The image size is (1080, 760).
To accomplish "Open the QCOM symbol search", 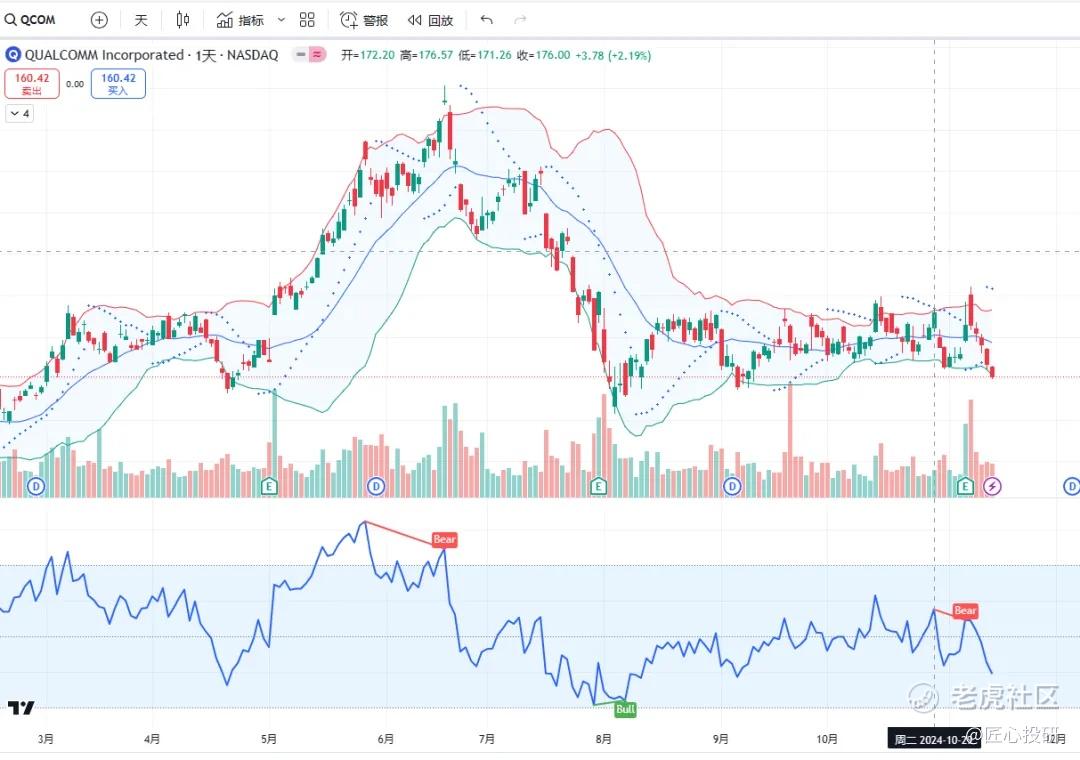I will point(30,20).
